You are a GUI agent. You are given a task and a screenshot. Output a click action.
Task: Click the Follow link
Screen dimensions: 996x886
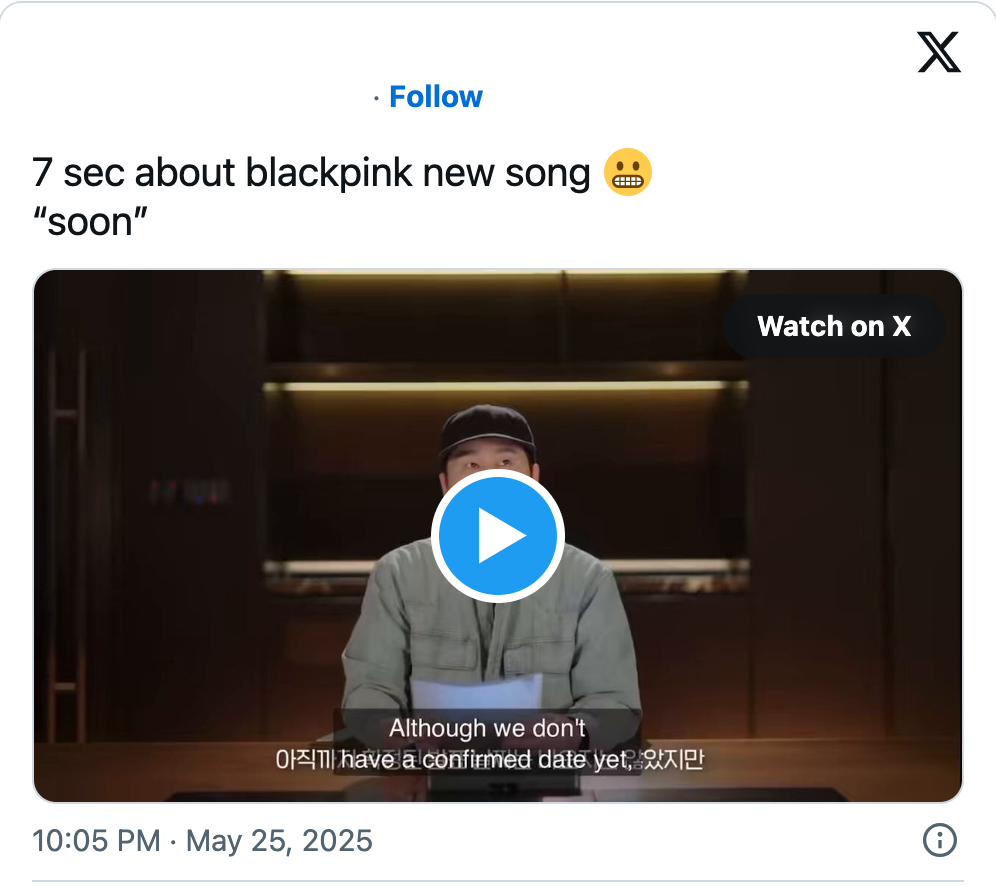coord(435,97)
